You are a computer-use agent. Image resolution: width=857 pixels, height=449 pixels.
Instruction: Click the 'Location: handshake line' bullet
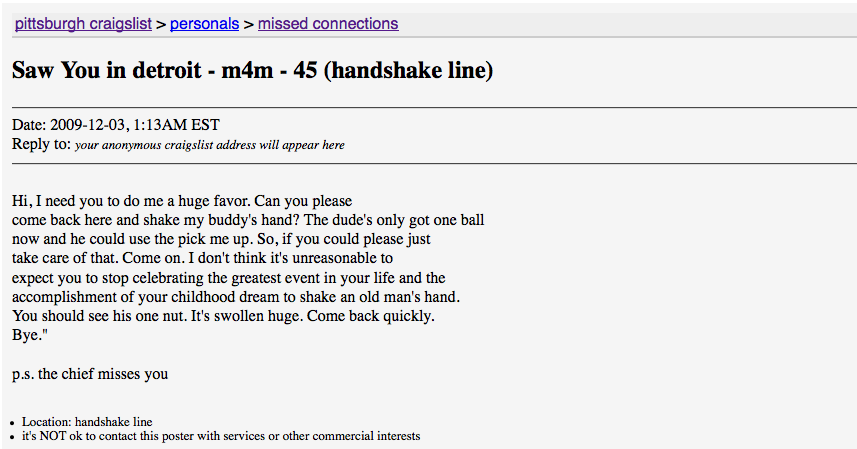click(87, 422)
